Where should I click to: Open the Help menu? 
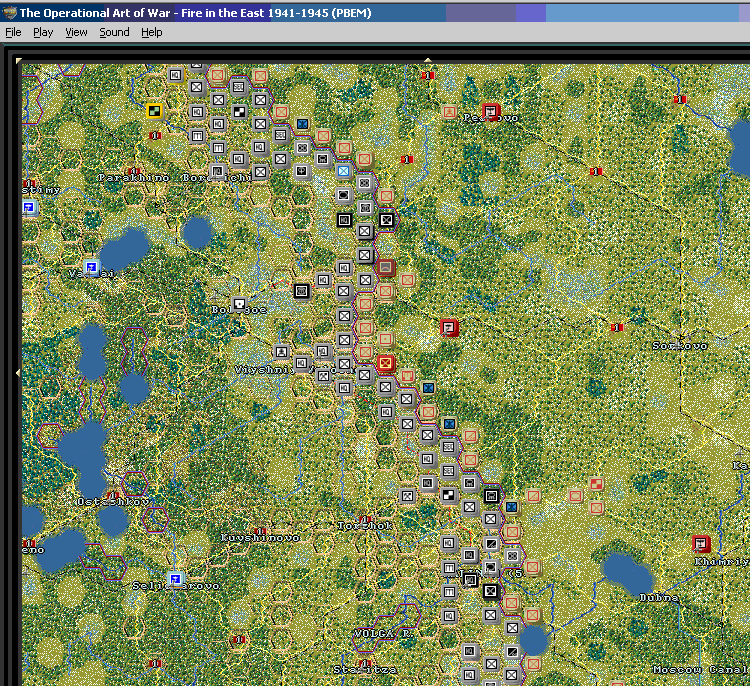[x=152, y=32]
